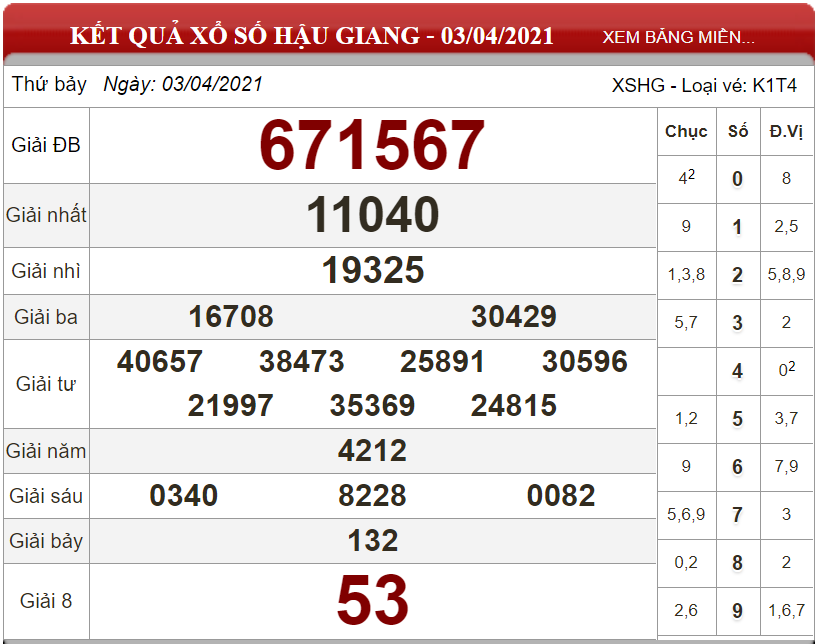This screenshot has width=820, height=644.
Task: Click digit 6 in the Số column
Action: [737, 467]
